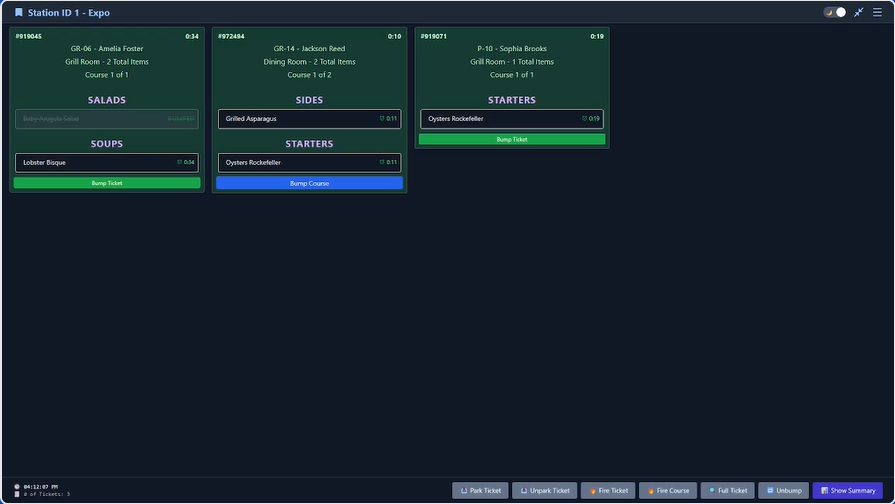Bump ticket #919045 with green button

(107, 183)
